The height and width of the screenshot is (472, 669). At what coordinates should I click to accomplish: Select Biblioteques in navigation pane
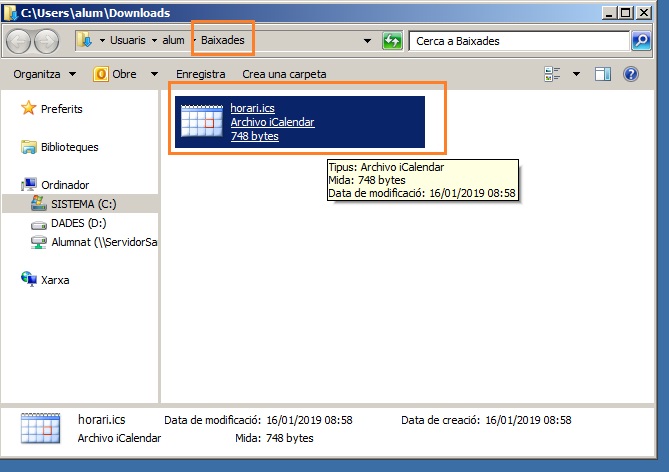(x=70, y=147)
